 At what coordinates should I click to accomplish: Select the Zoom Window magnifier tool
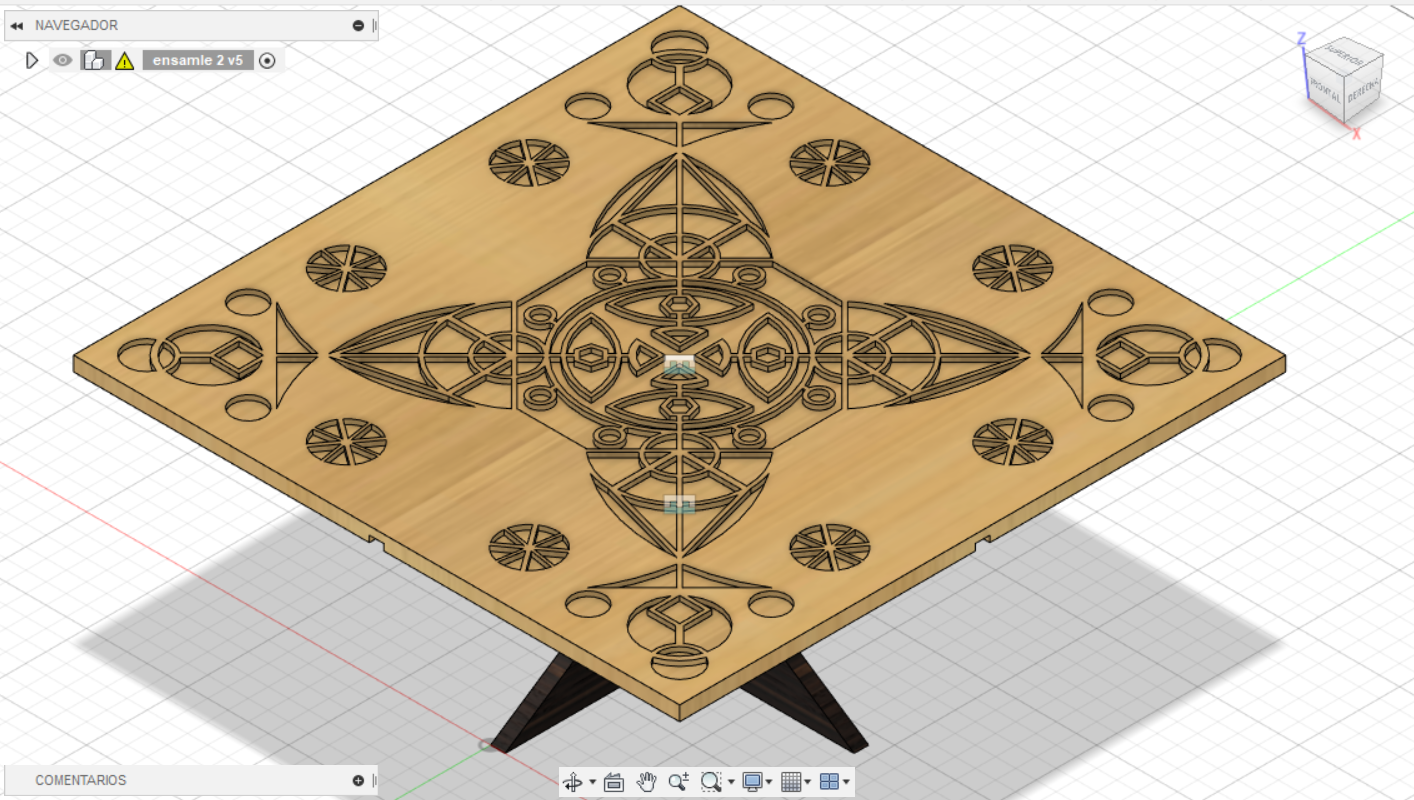pyautogui.click(x=711, y=782)
